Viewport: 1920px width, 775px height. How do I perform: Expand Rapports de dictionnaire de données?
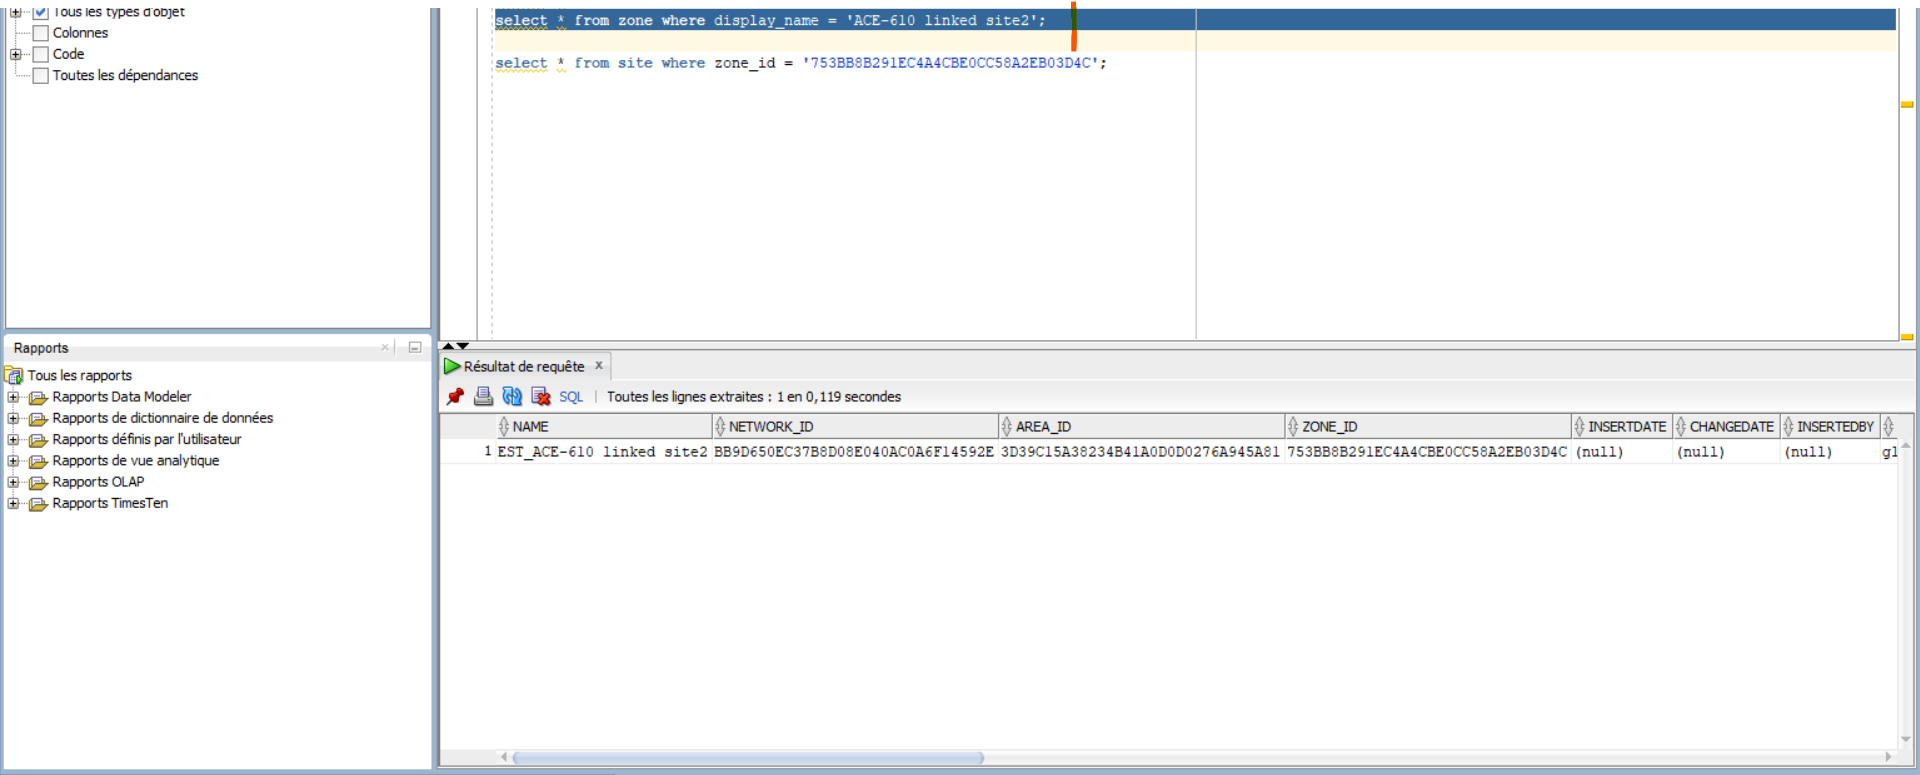click(x=13, y=418)
